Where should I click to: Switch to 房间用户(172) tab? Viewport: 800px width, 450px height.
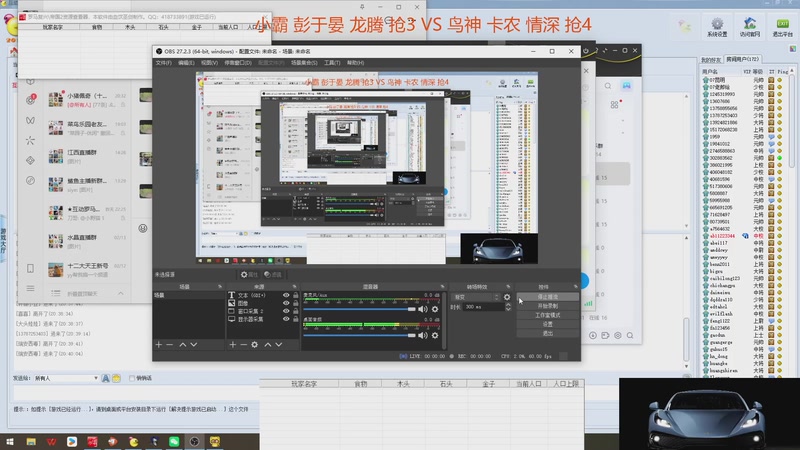742,59
